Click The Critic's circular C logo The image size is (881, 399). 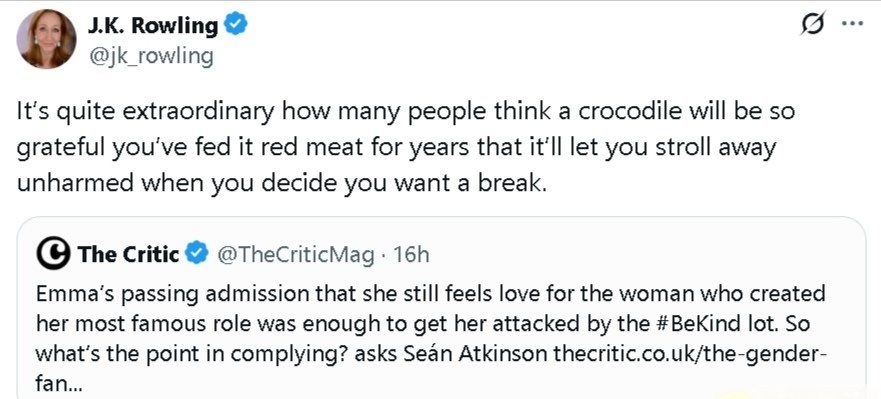[53, 255]
